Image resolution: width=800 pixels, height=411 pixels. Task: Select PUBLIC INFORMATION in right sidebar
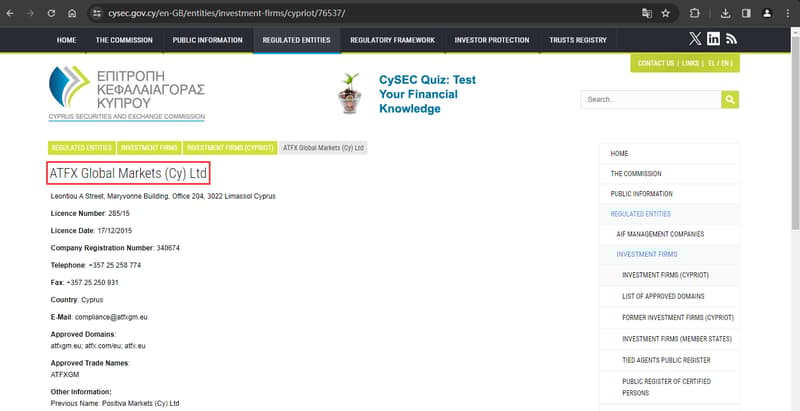tap(669, 194)
